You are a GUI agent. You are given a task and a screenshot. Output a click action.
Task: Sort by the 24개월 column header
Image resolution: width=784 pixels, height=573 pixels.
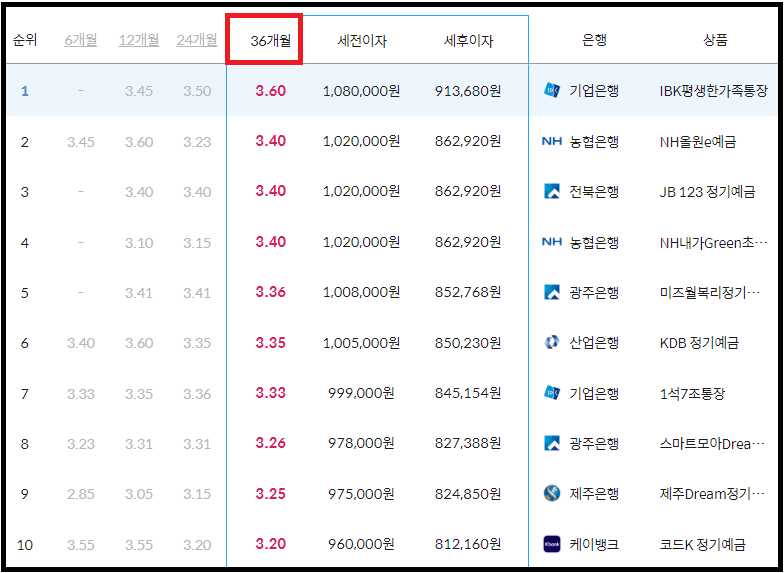click(x=196, y=40)
